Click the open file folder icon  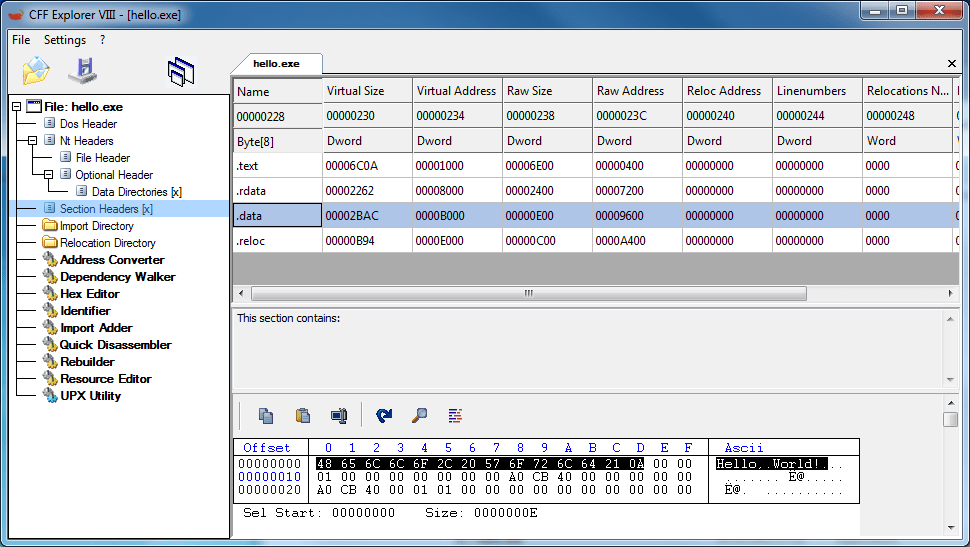pos(36,71)
